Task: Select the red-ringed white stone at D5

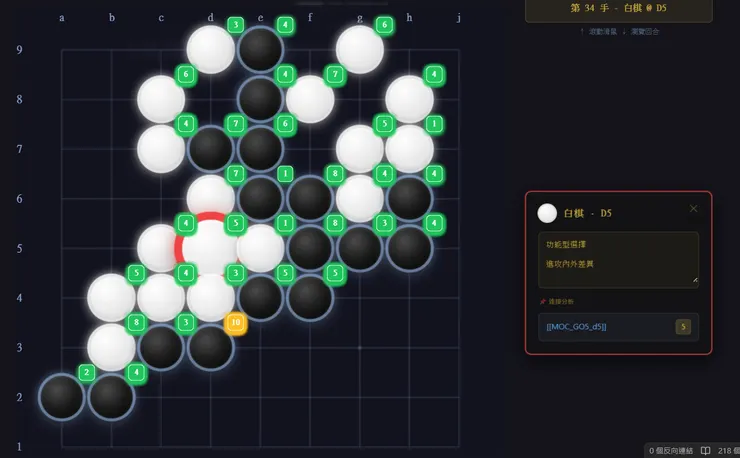Action: coord(210,248)
